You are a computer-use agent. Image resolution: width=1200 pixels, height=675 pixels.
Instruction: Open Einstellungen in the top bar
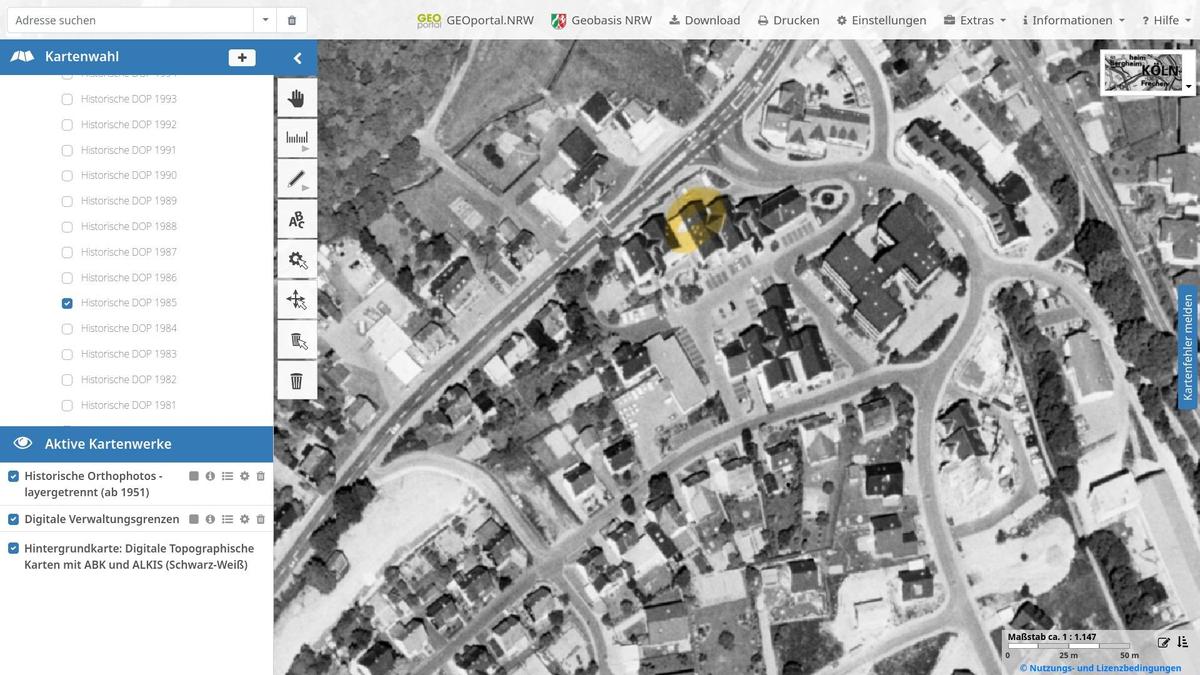881,20
